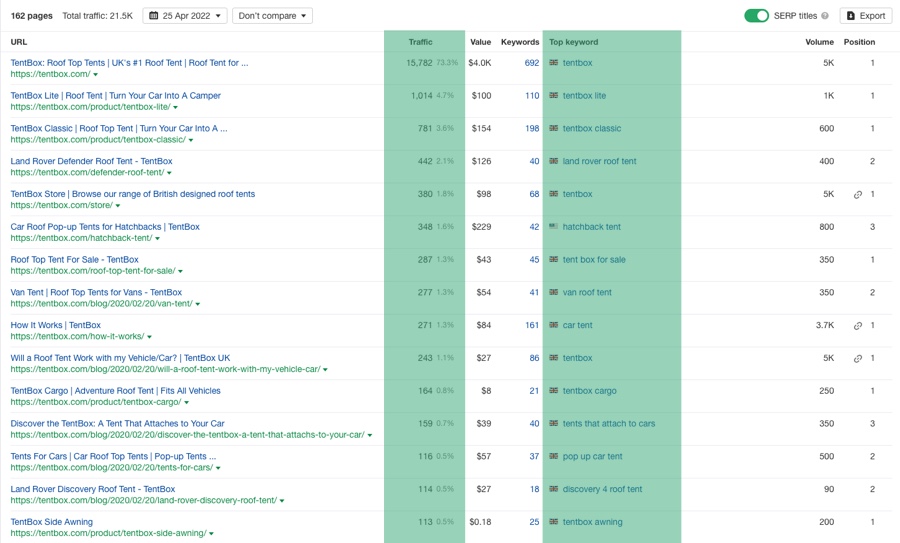Click the Export button
Image resolution: width=900 pixels, height=543 pixels.
pyautogui.click(x=866, y=15)
